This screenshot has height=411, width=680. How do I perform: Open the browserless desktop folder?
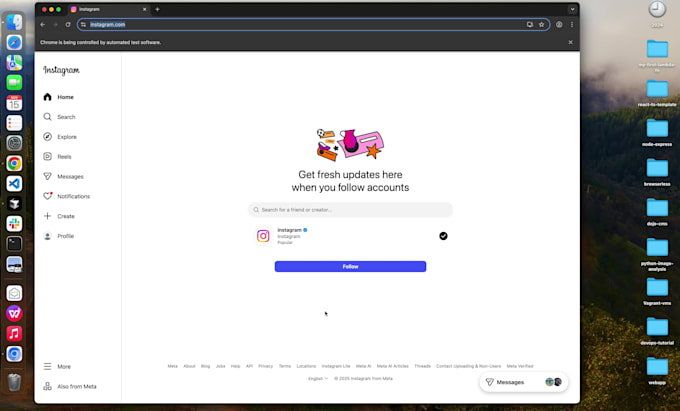click(x=657, y=172)
